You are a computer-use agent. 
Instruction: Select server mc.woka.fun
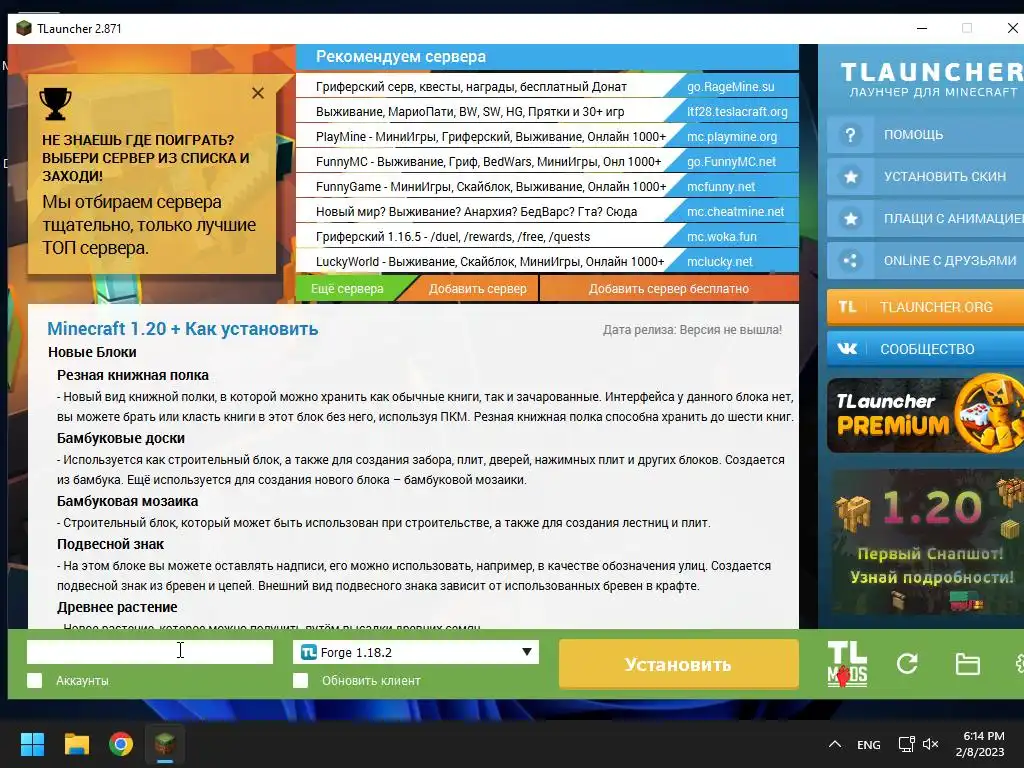[x=722, y=237]
